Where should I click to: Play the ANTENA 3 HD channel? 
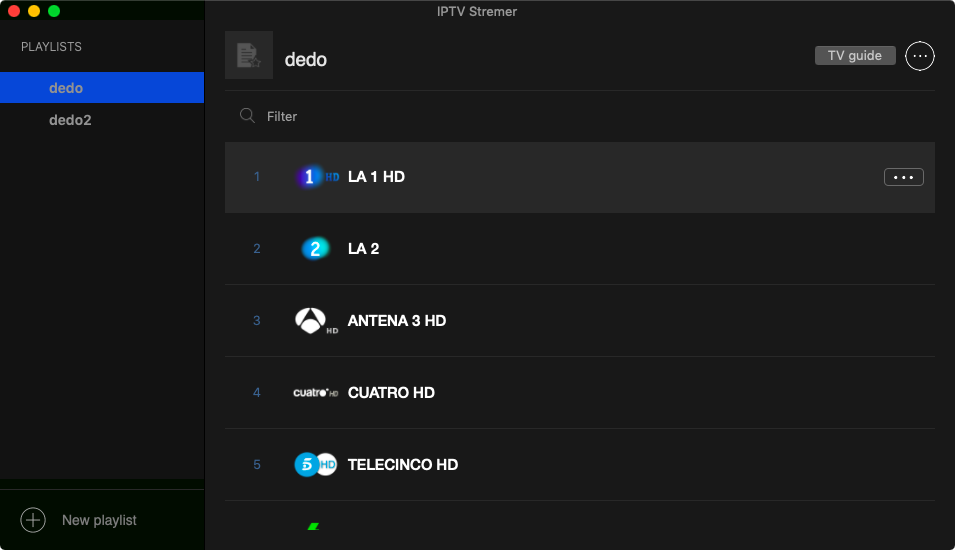396,321
